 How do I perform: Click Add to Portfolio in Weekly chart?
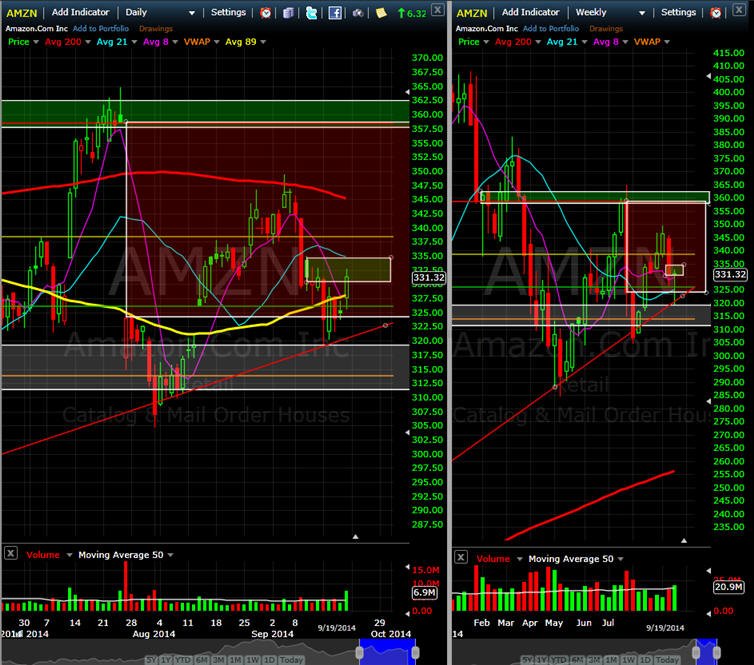point(551,29)
